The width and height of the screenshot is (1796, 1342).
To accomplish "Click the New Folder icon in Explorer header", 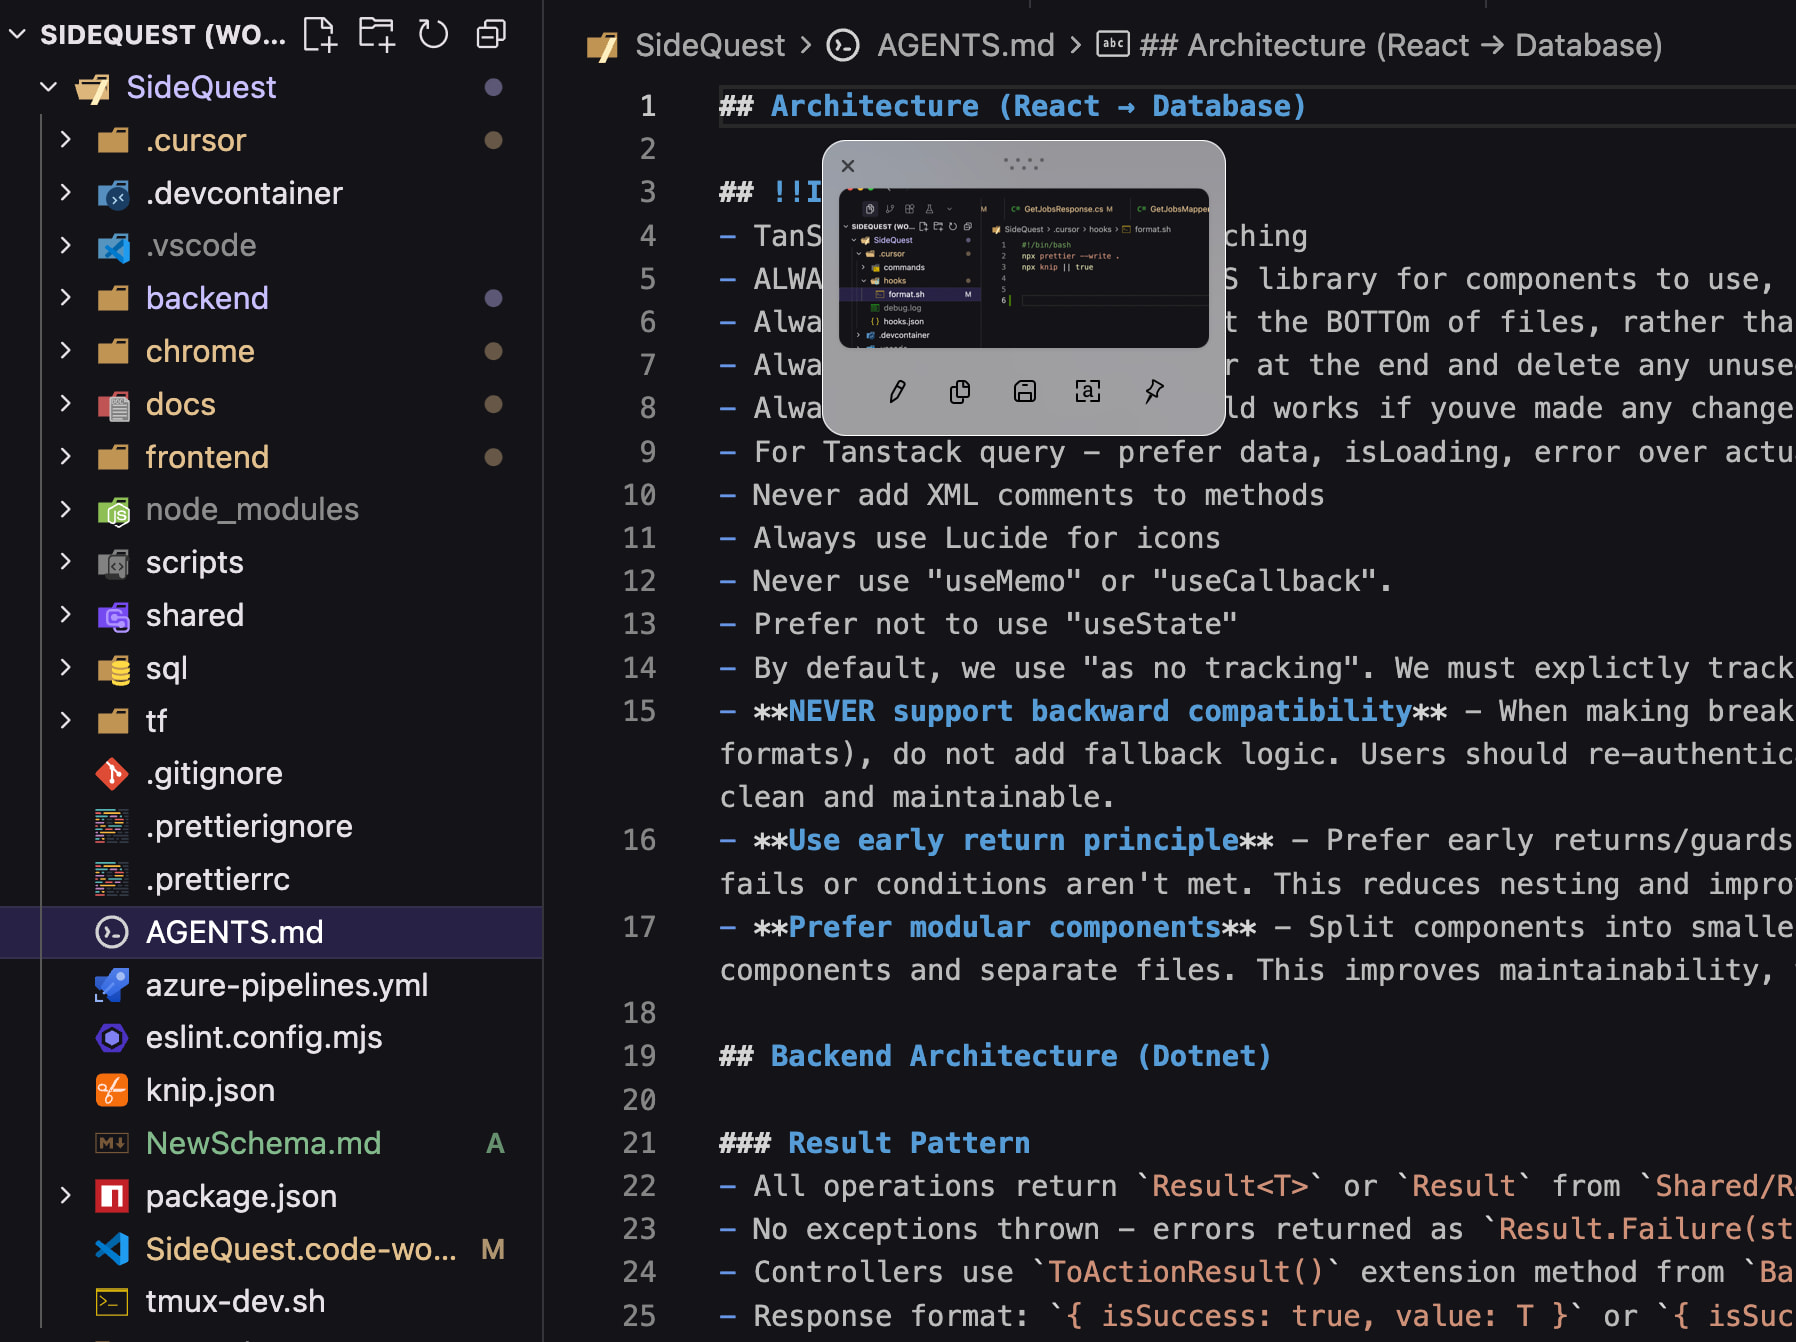I will [377, 34].
